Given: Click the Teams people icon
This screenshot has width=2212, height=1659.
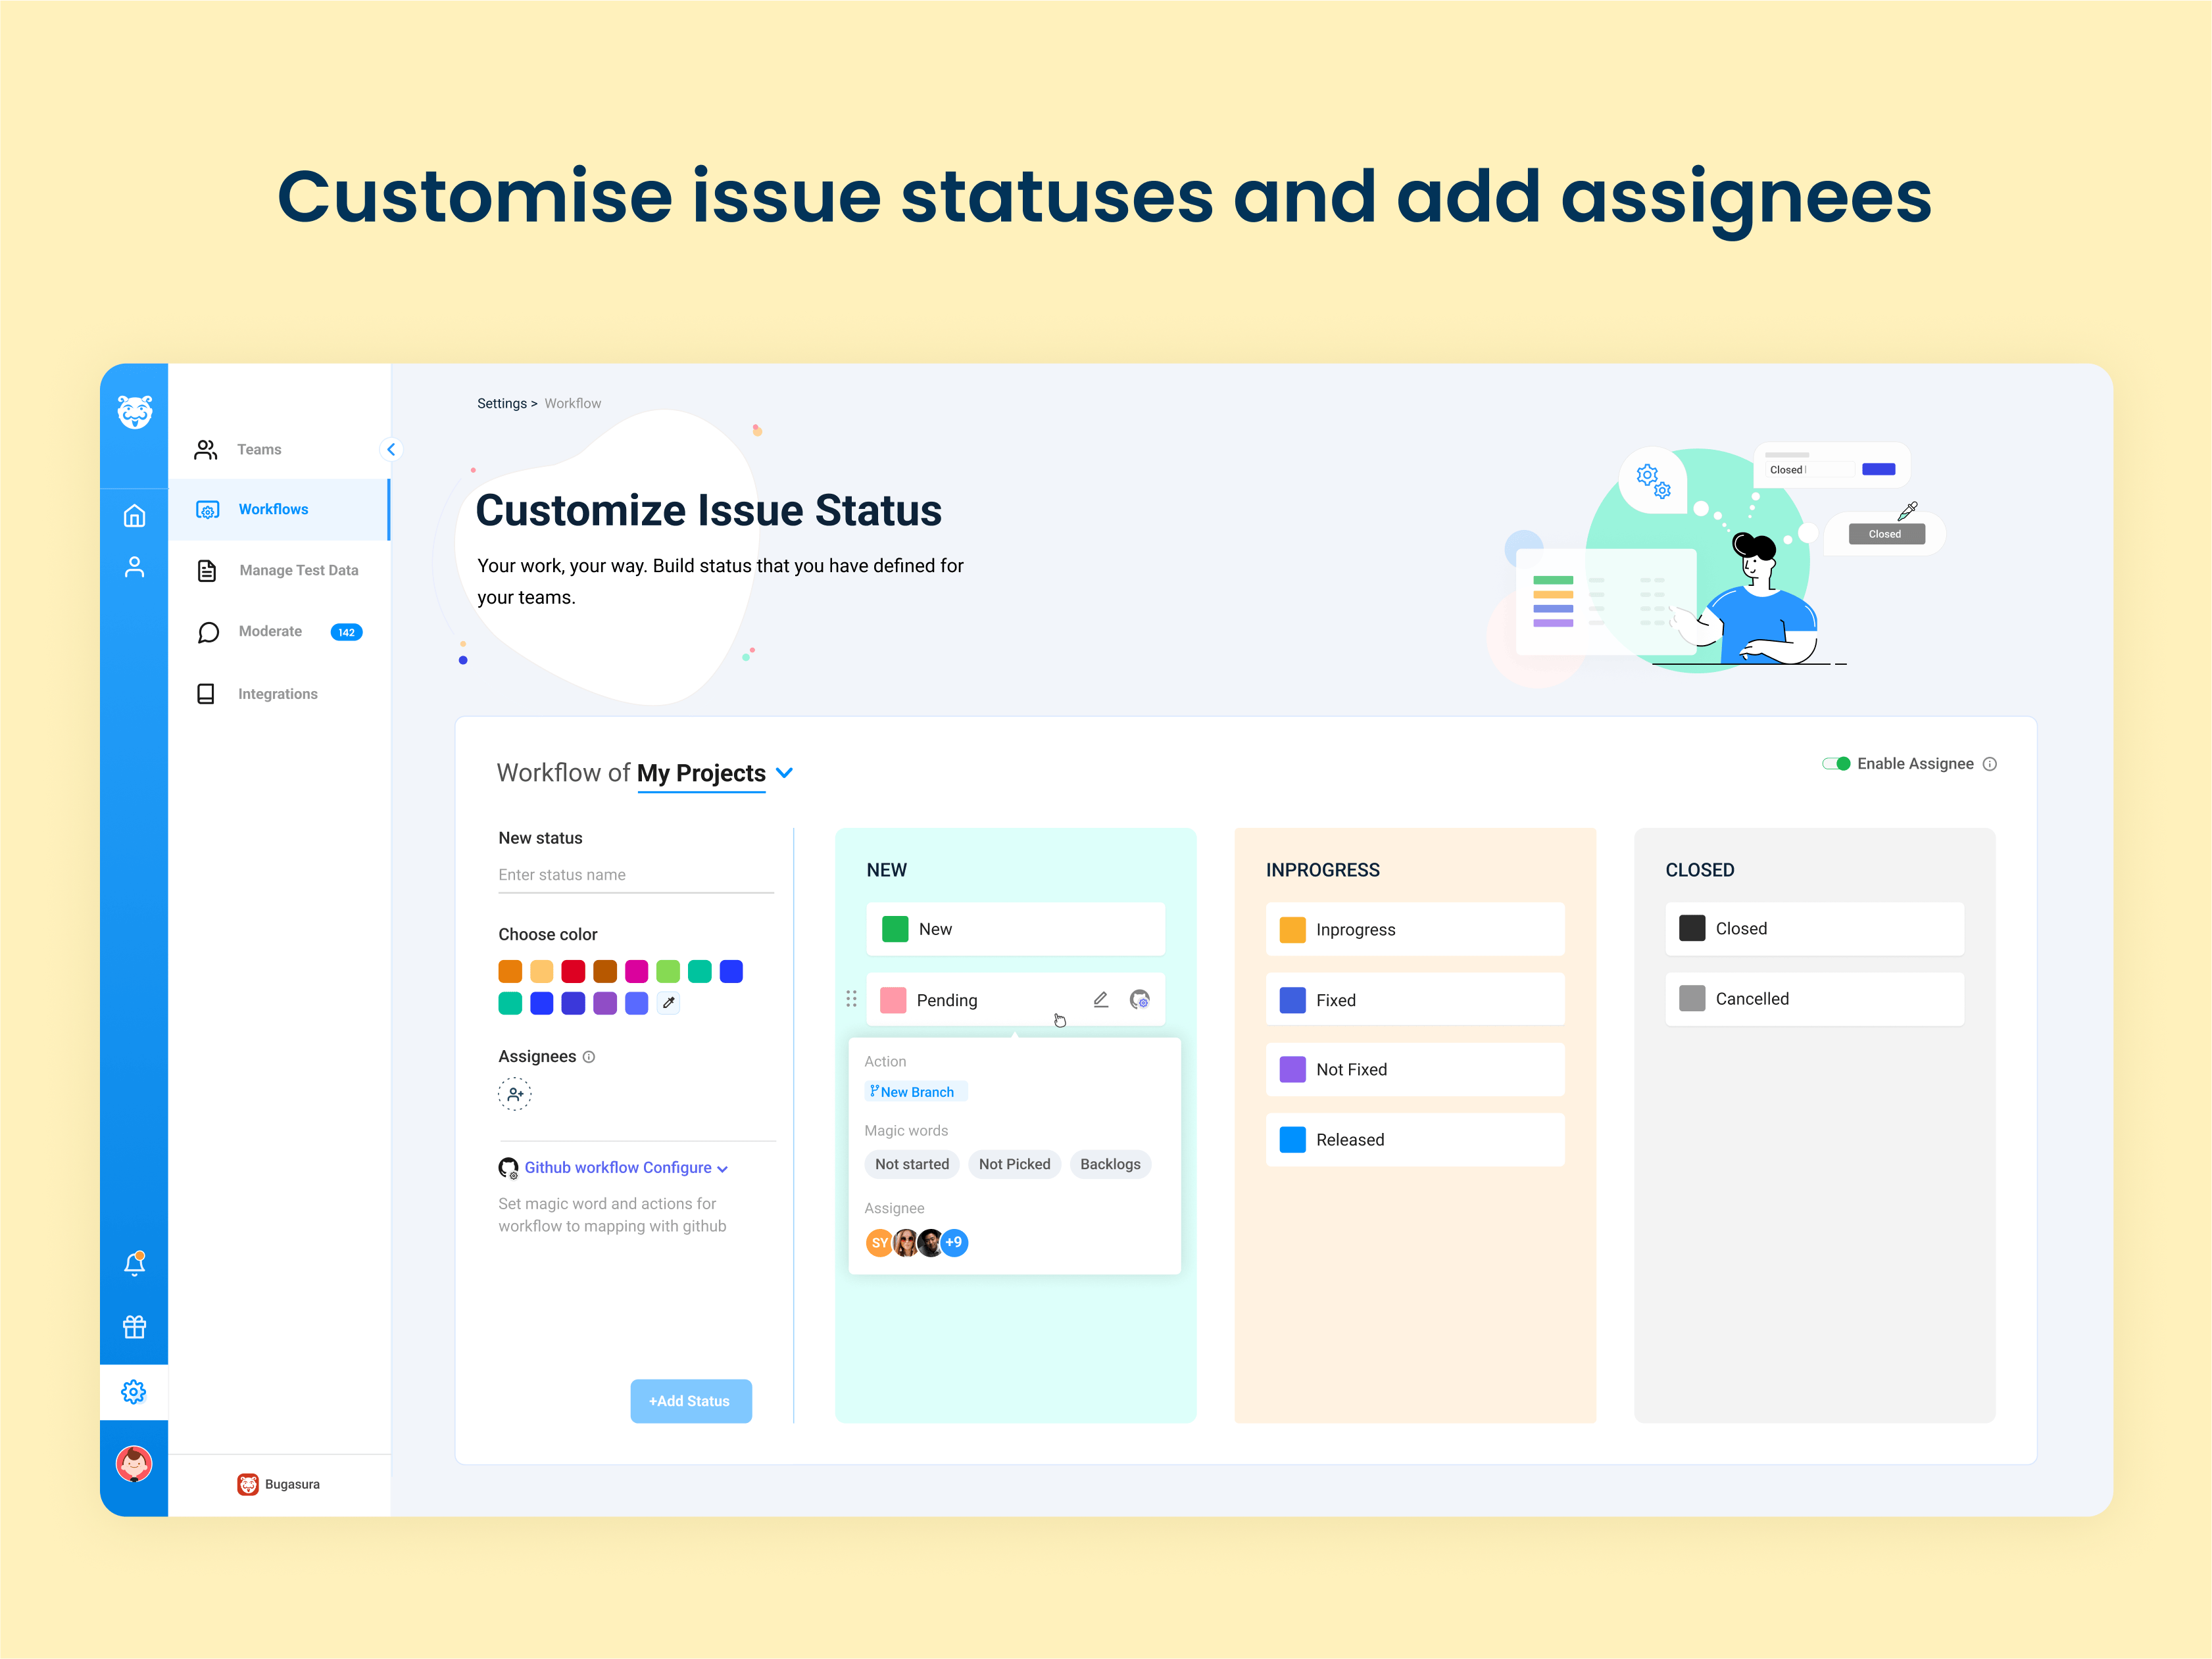Looking at the screenshot, I should coord(206,450).
